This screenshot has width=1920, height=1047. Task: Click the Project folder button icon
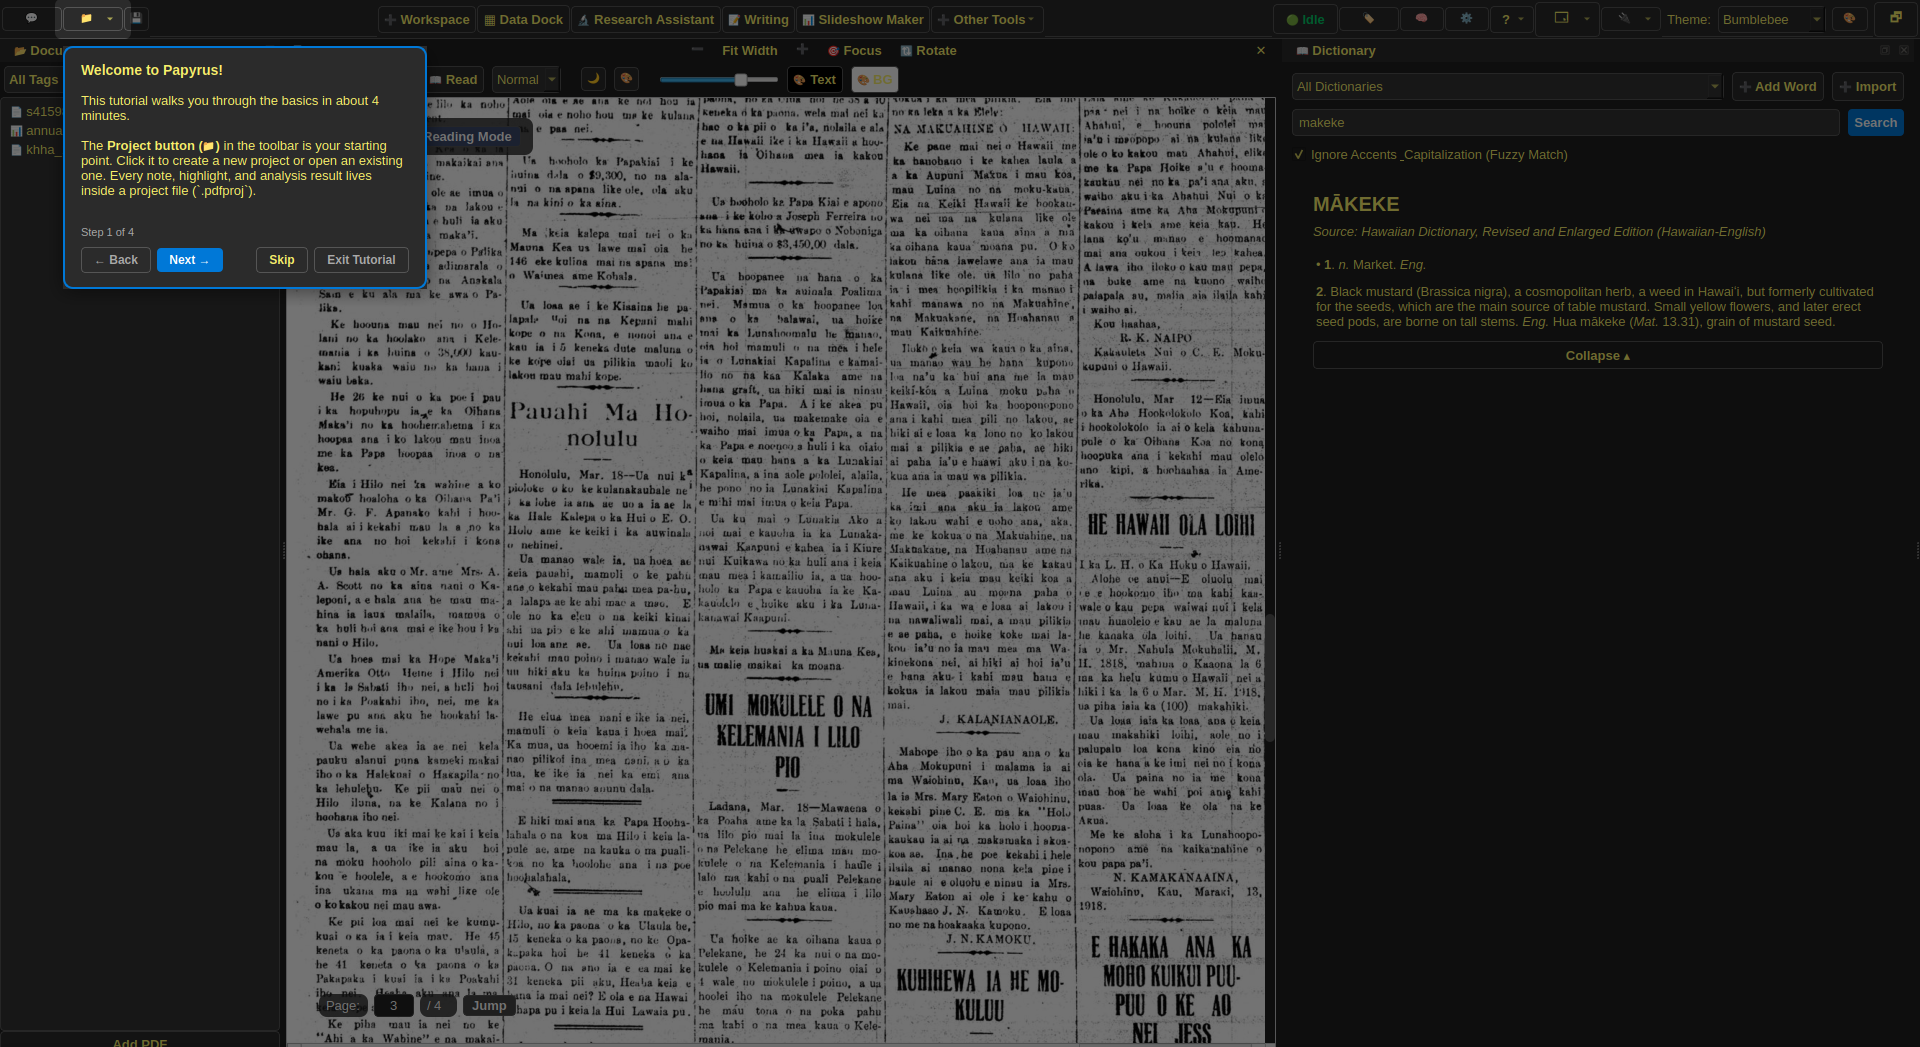[x=85, y=18]
